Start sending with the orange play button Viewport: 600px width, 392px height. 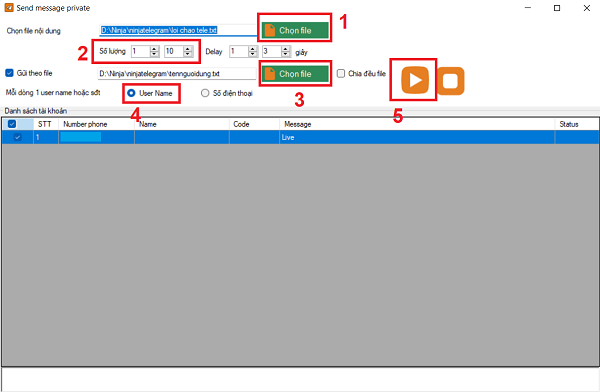(x=415, y=80)
